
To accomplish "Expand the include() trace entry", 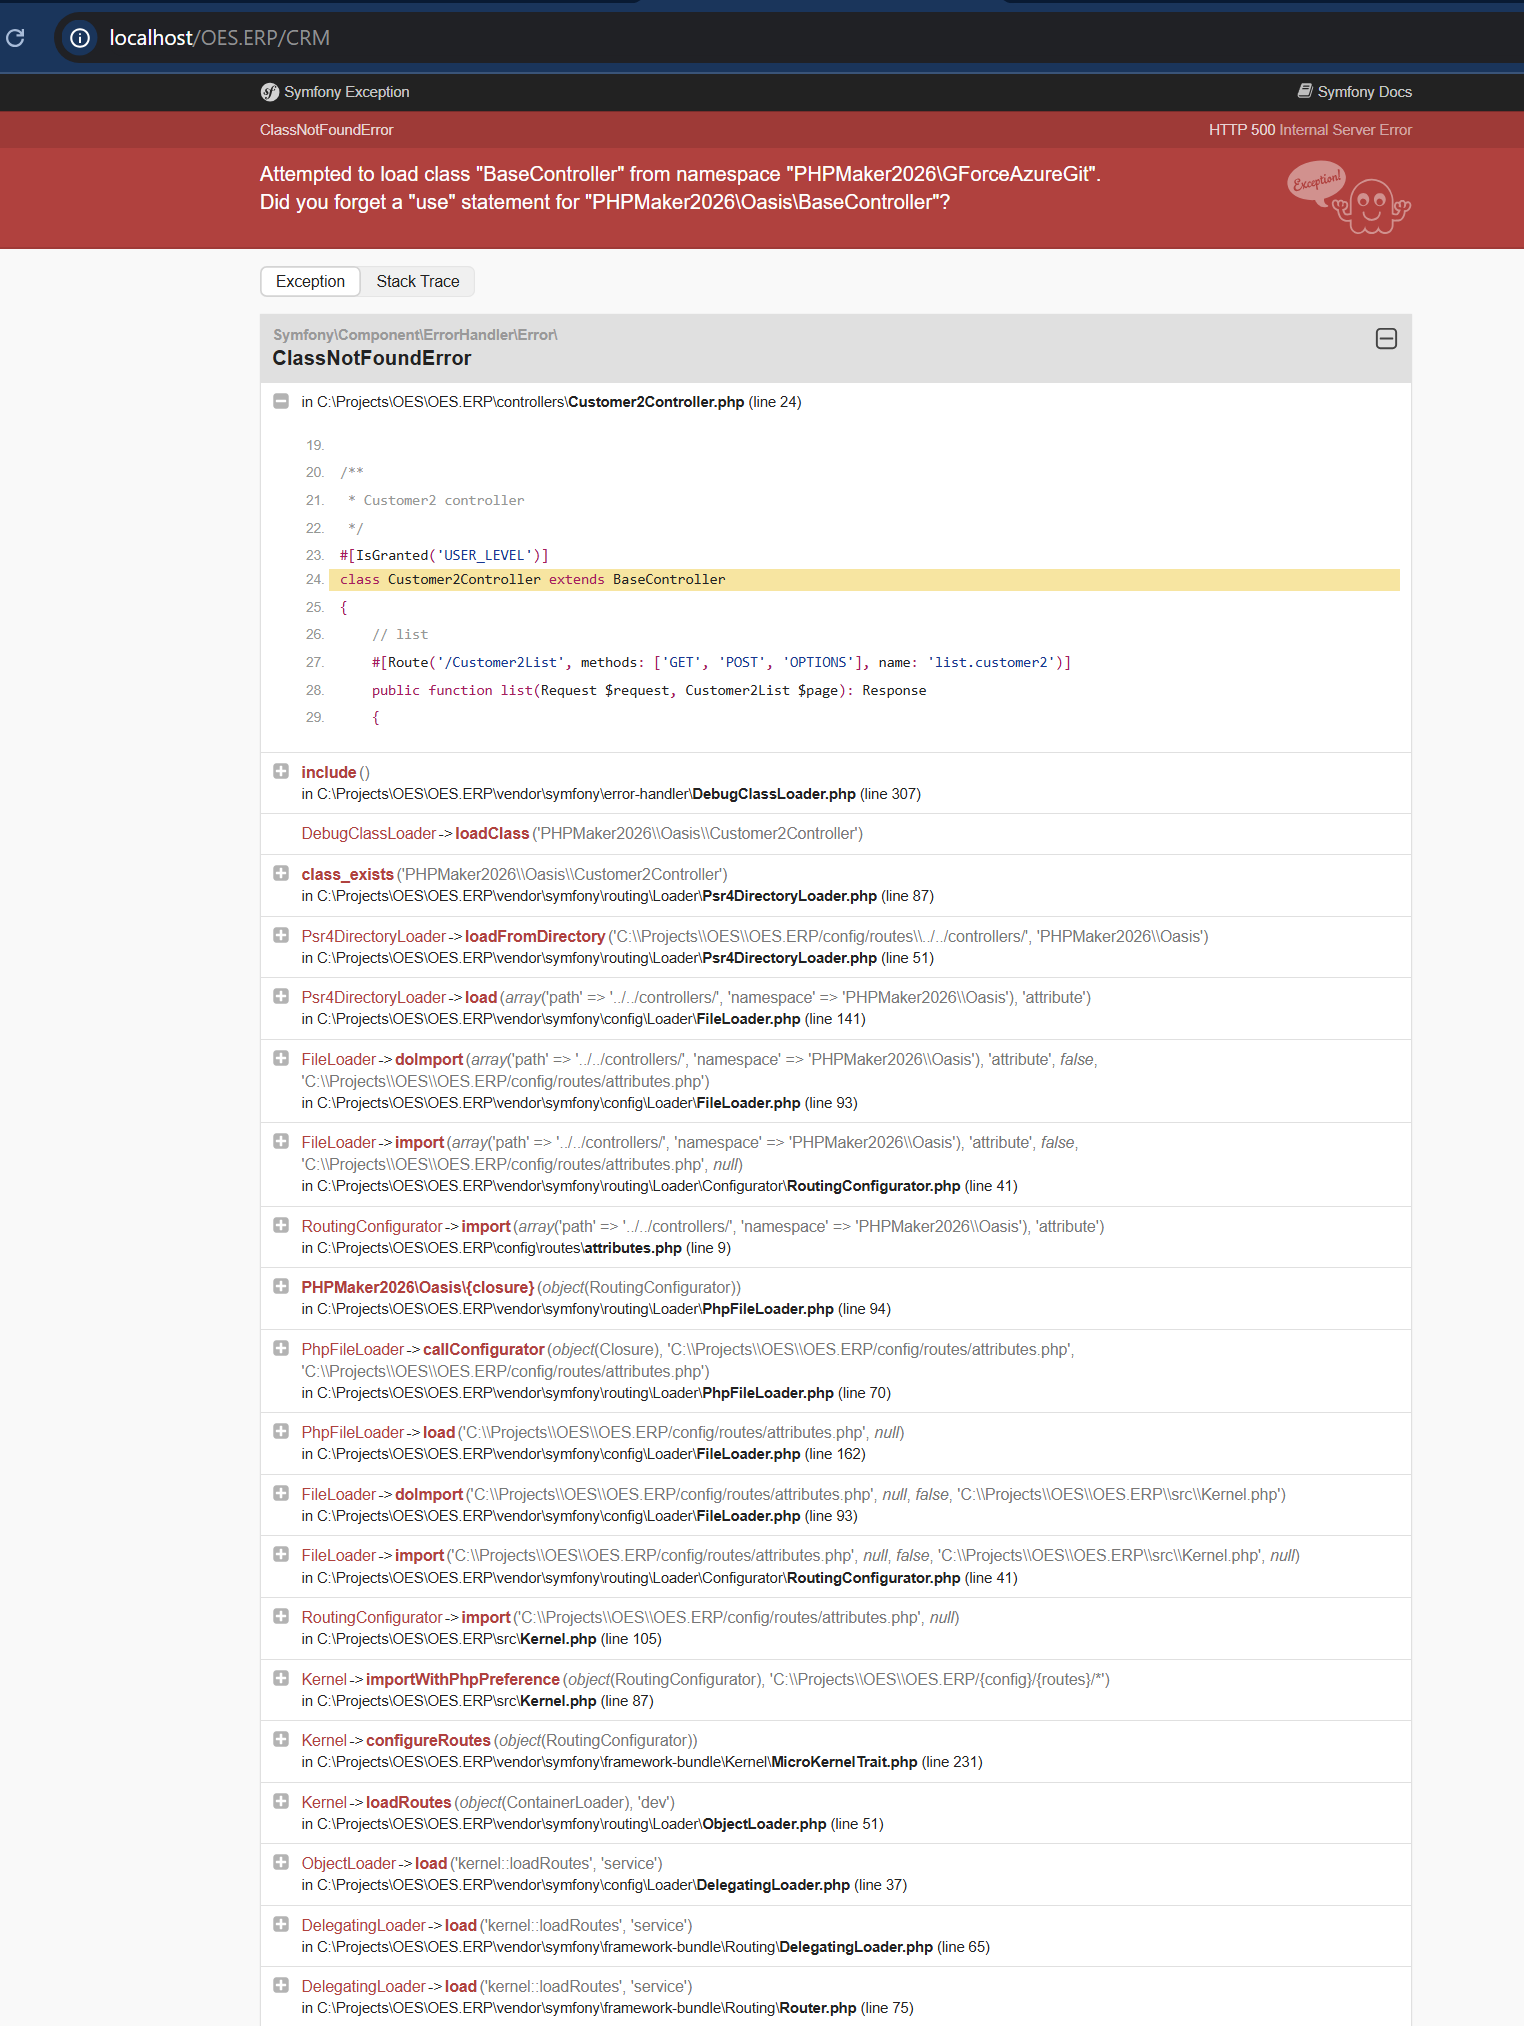I will click(281, 771).
